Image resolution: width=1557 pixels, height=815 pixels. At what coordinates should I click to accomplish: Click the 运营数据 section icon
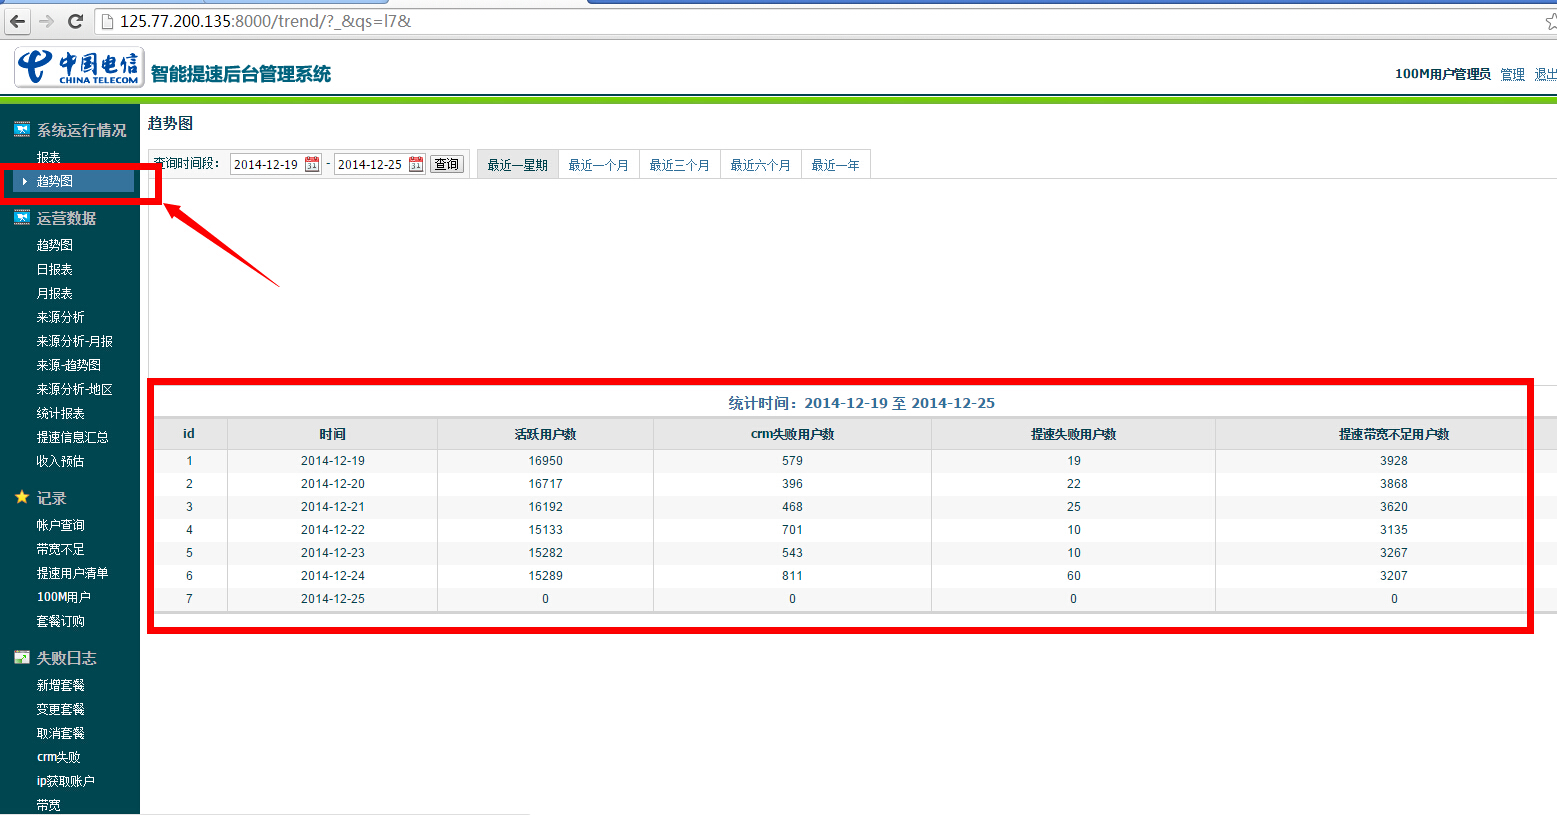point(22,217)
